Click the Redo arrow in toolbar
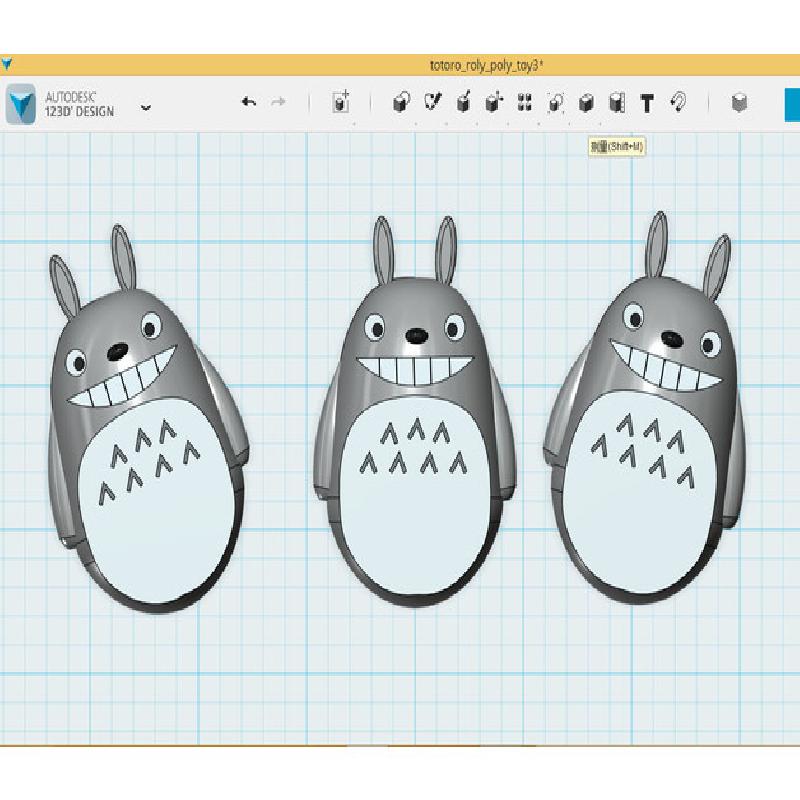The width and height of the screenshot is (800, 800). tap(278, 102)
